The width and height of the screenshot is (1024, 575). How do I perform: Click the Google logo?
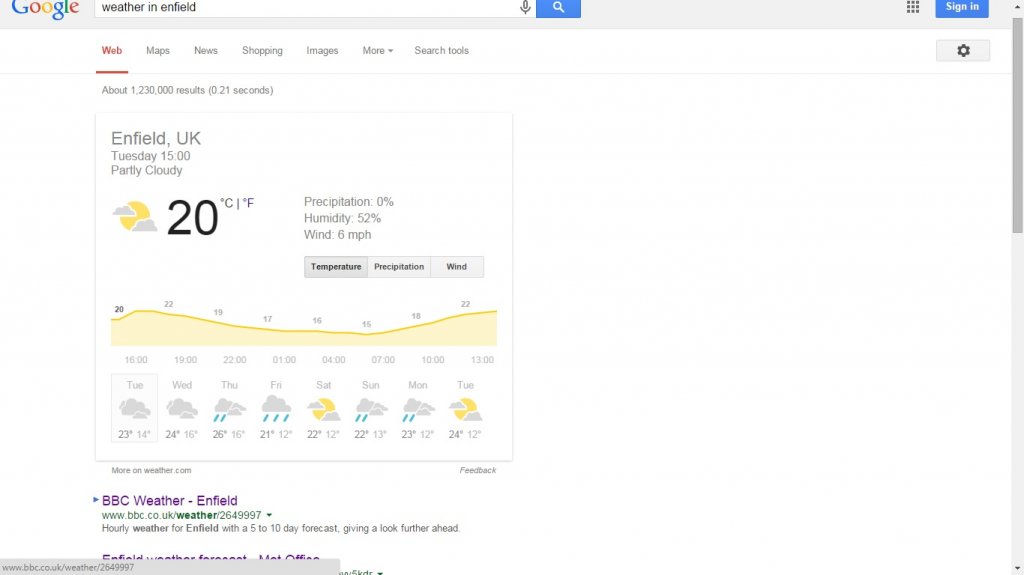coord(45,8)
